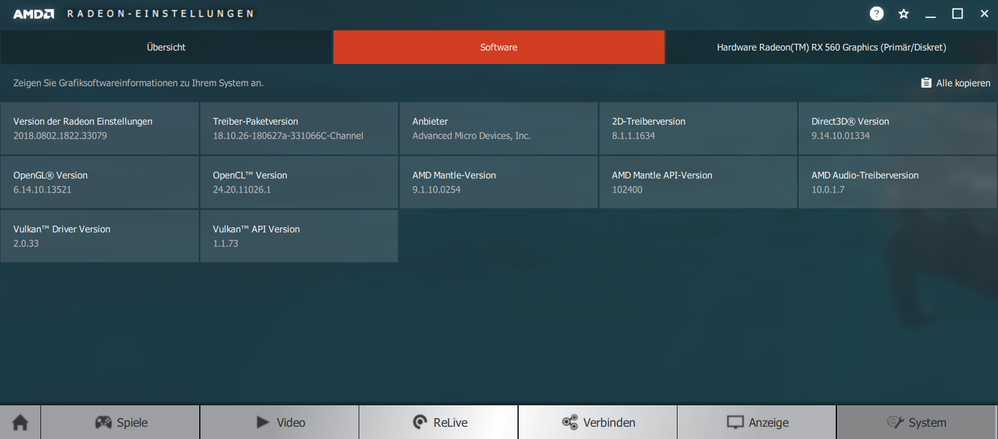
Task: Select the Software tab
Action: point(499,47)
